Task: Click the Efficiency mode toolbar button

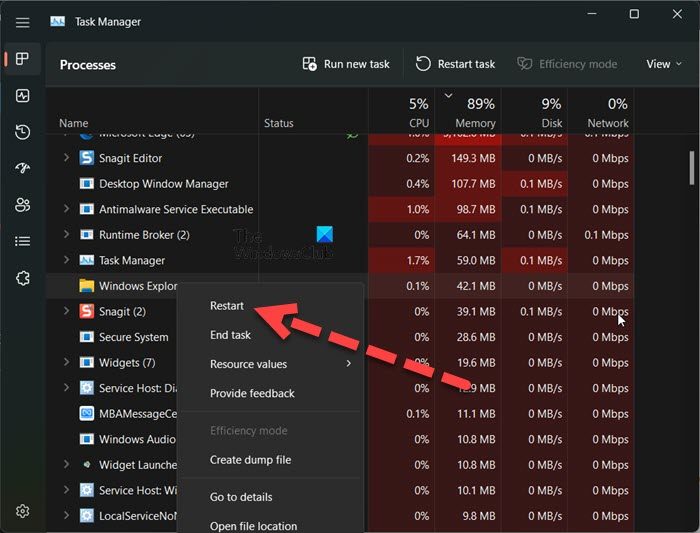Action: (567, 64)
